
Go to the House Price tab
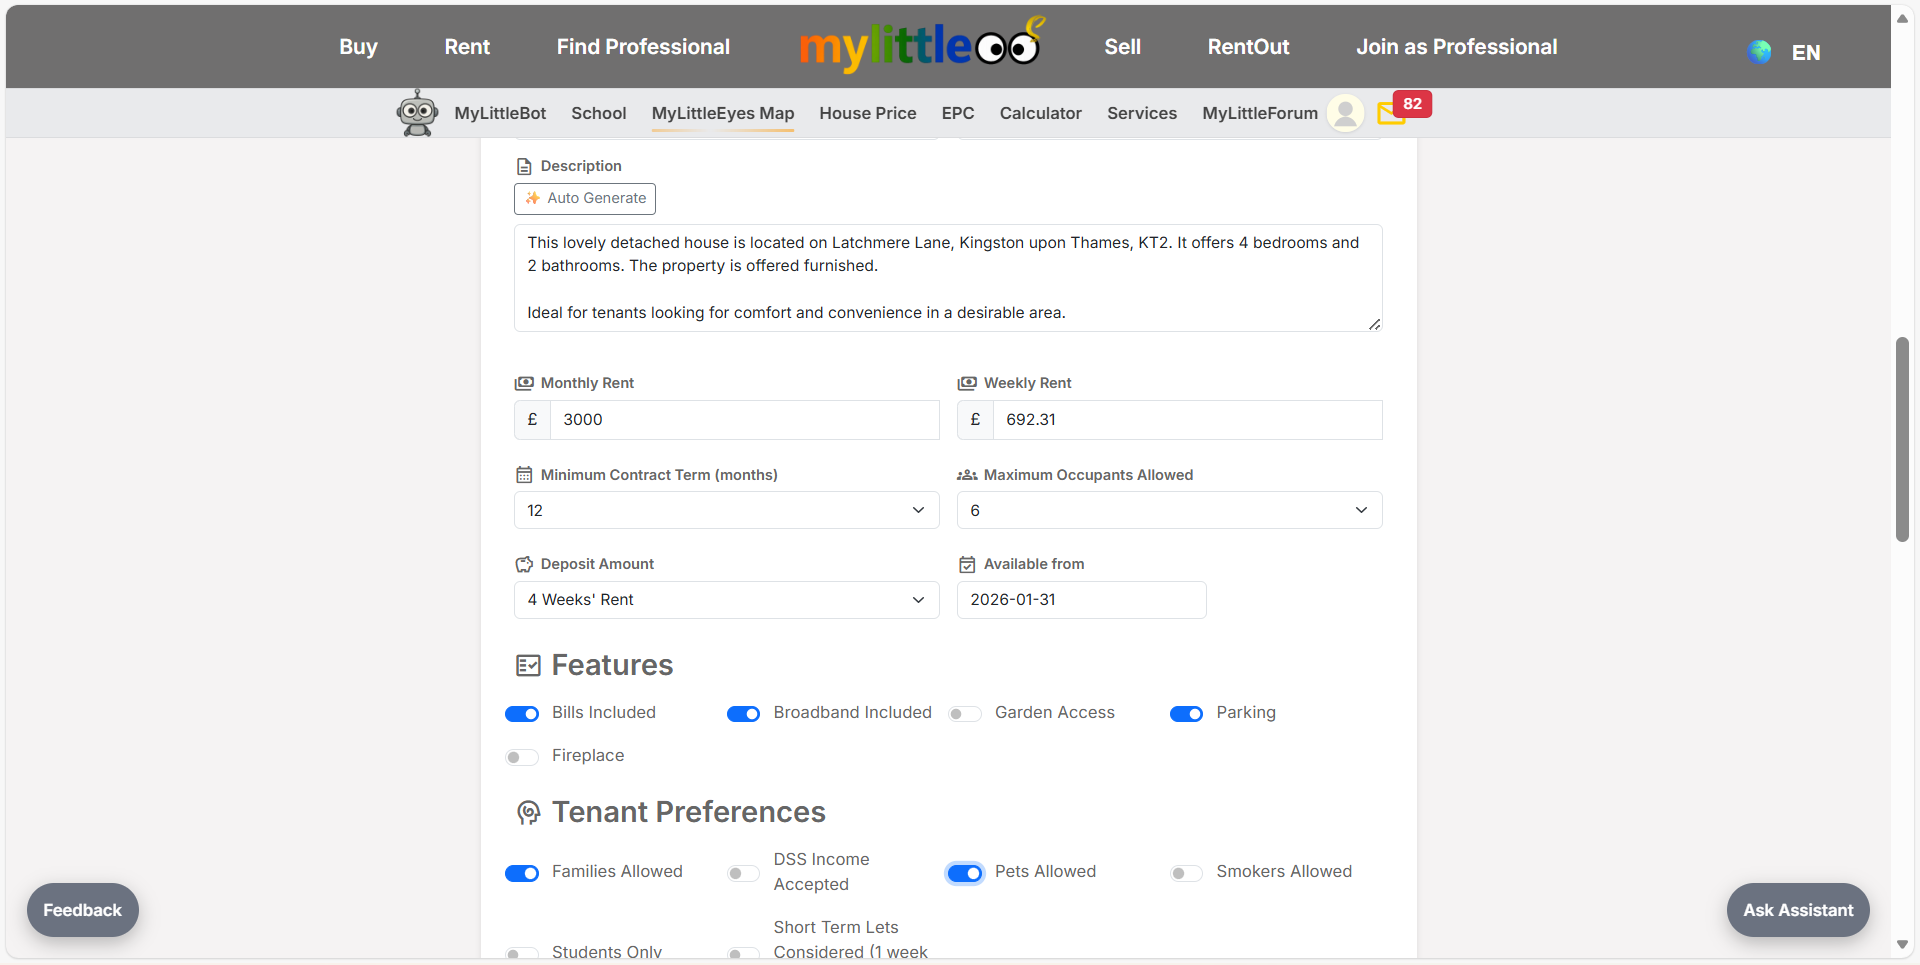867,114
